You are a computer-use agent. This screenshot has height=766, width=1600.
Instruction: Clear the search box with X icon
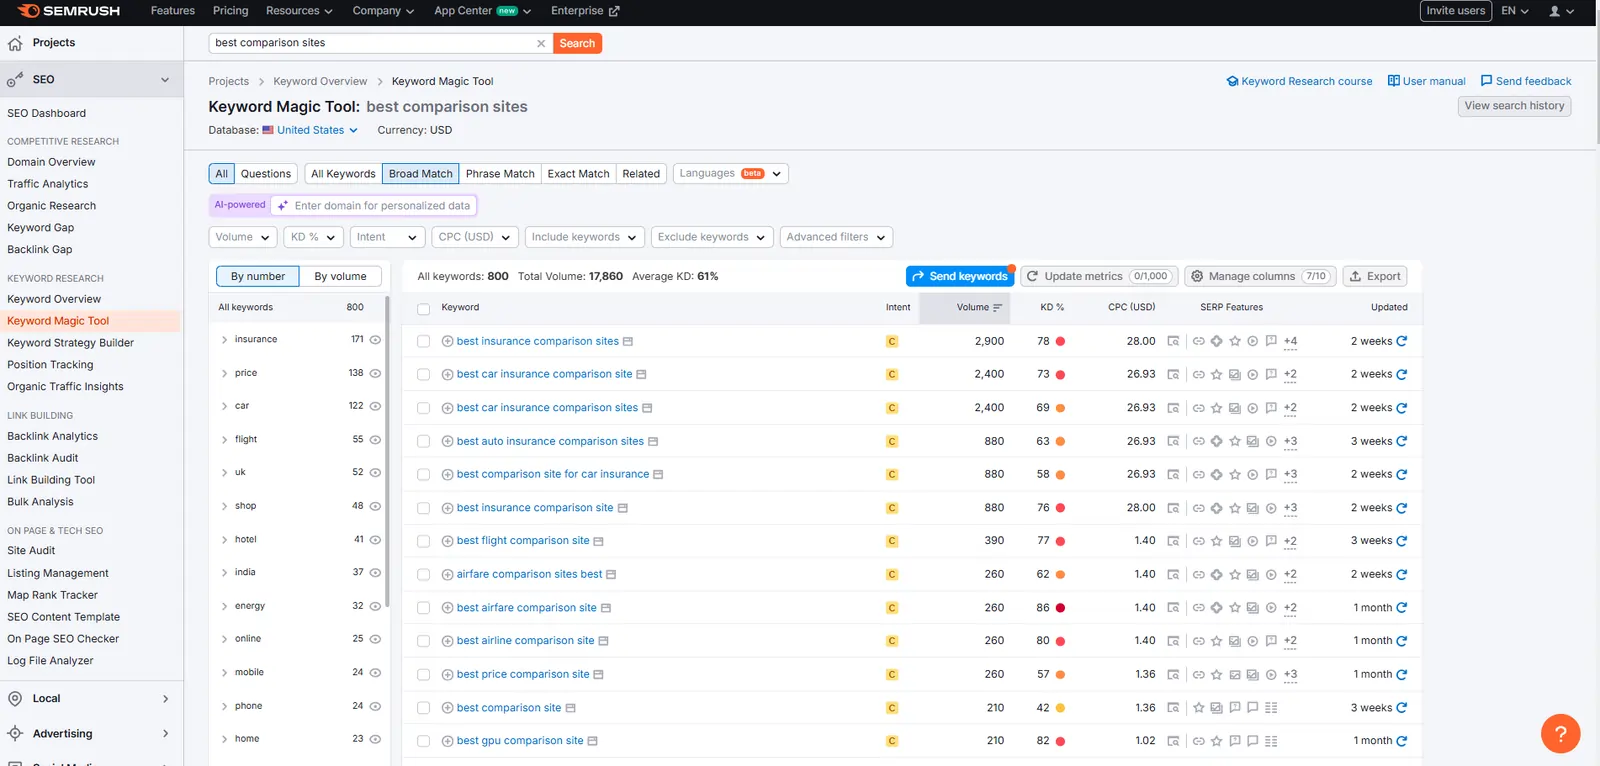(541, 43)
